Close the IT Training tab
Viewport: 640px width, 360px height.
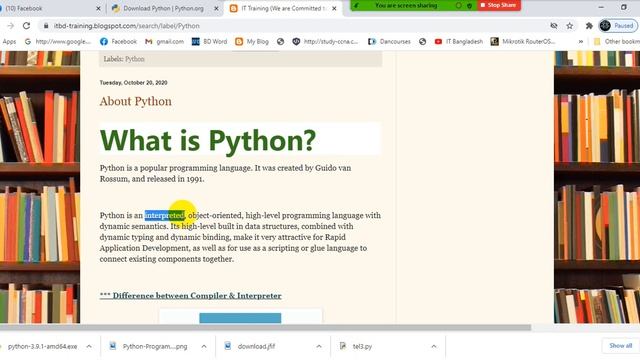coord(334,8)
